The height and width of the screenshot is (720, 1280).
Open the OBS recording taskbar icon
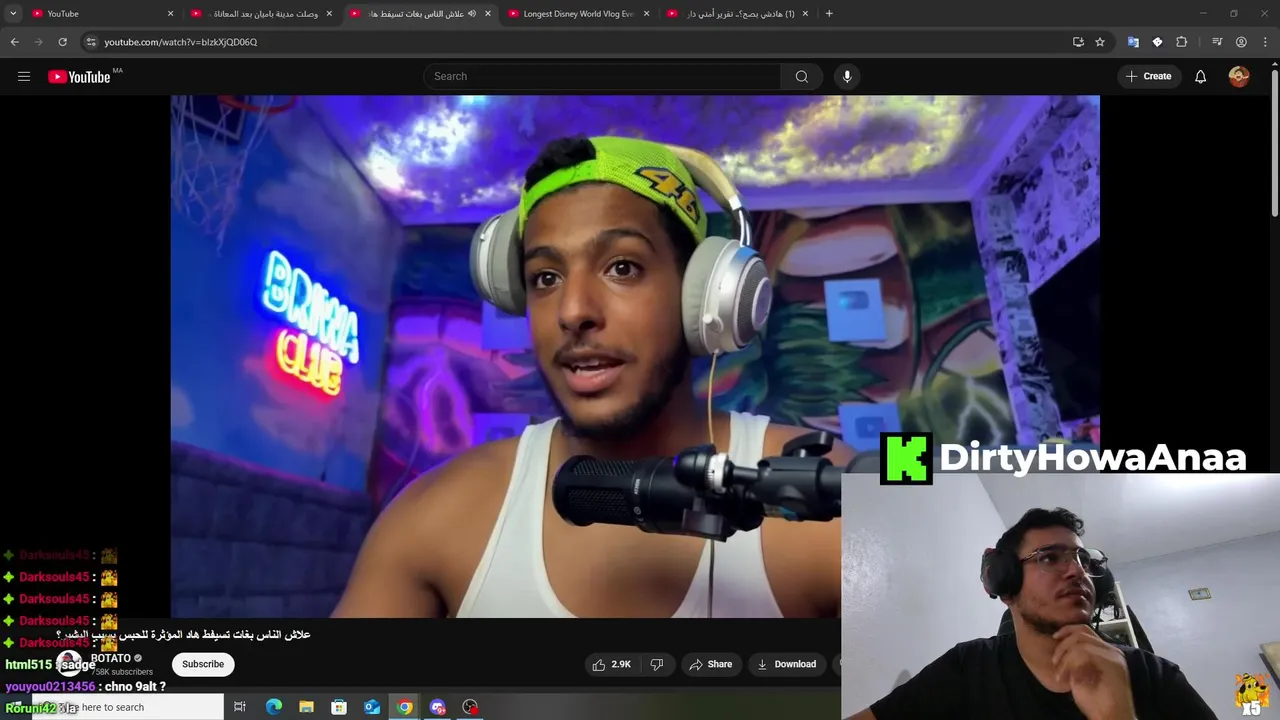pos(470,707)
